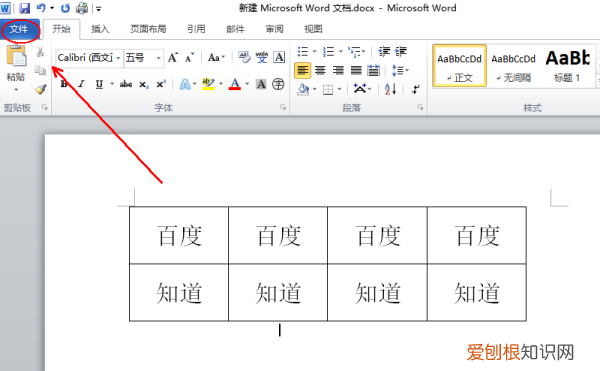The image size is (600, 371).
Task: Click the Redo icon in quick access toolbar
Action: [65, 8]
